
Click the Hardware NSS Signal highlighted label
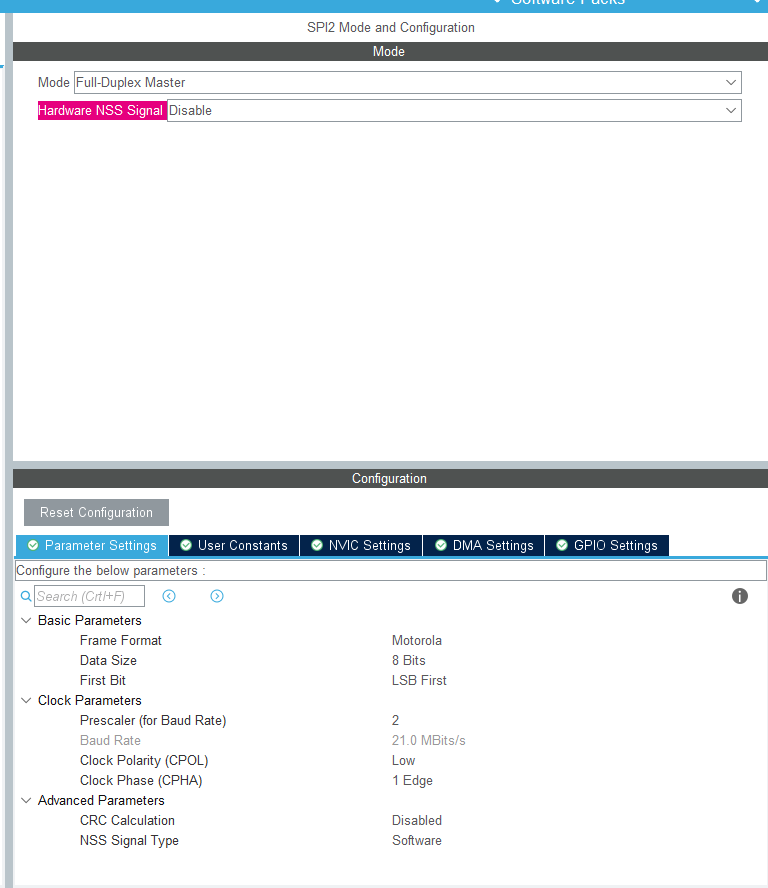[101, 110]
